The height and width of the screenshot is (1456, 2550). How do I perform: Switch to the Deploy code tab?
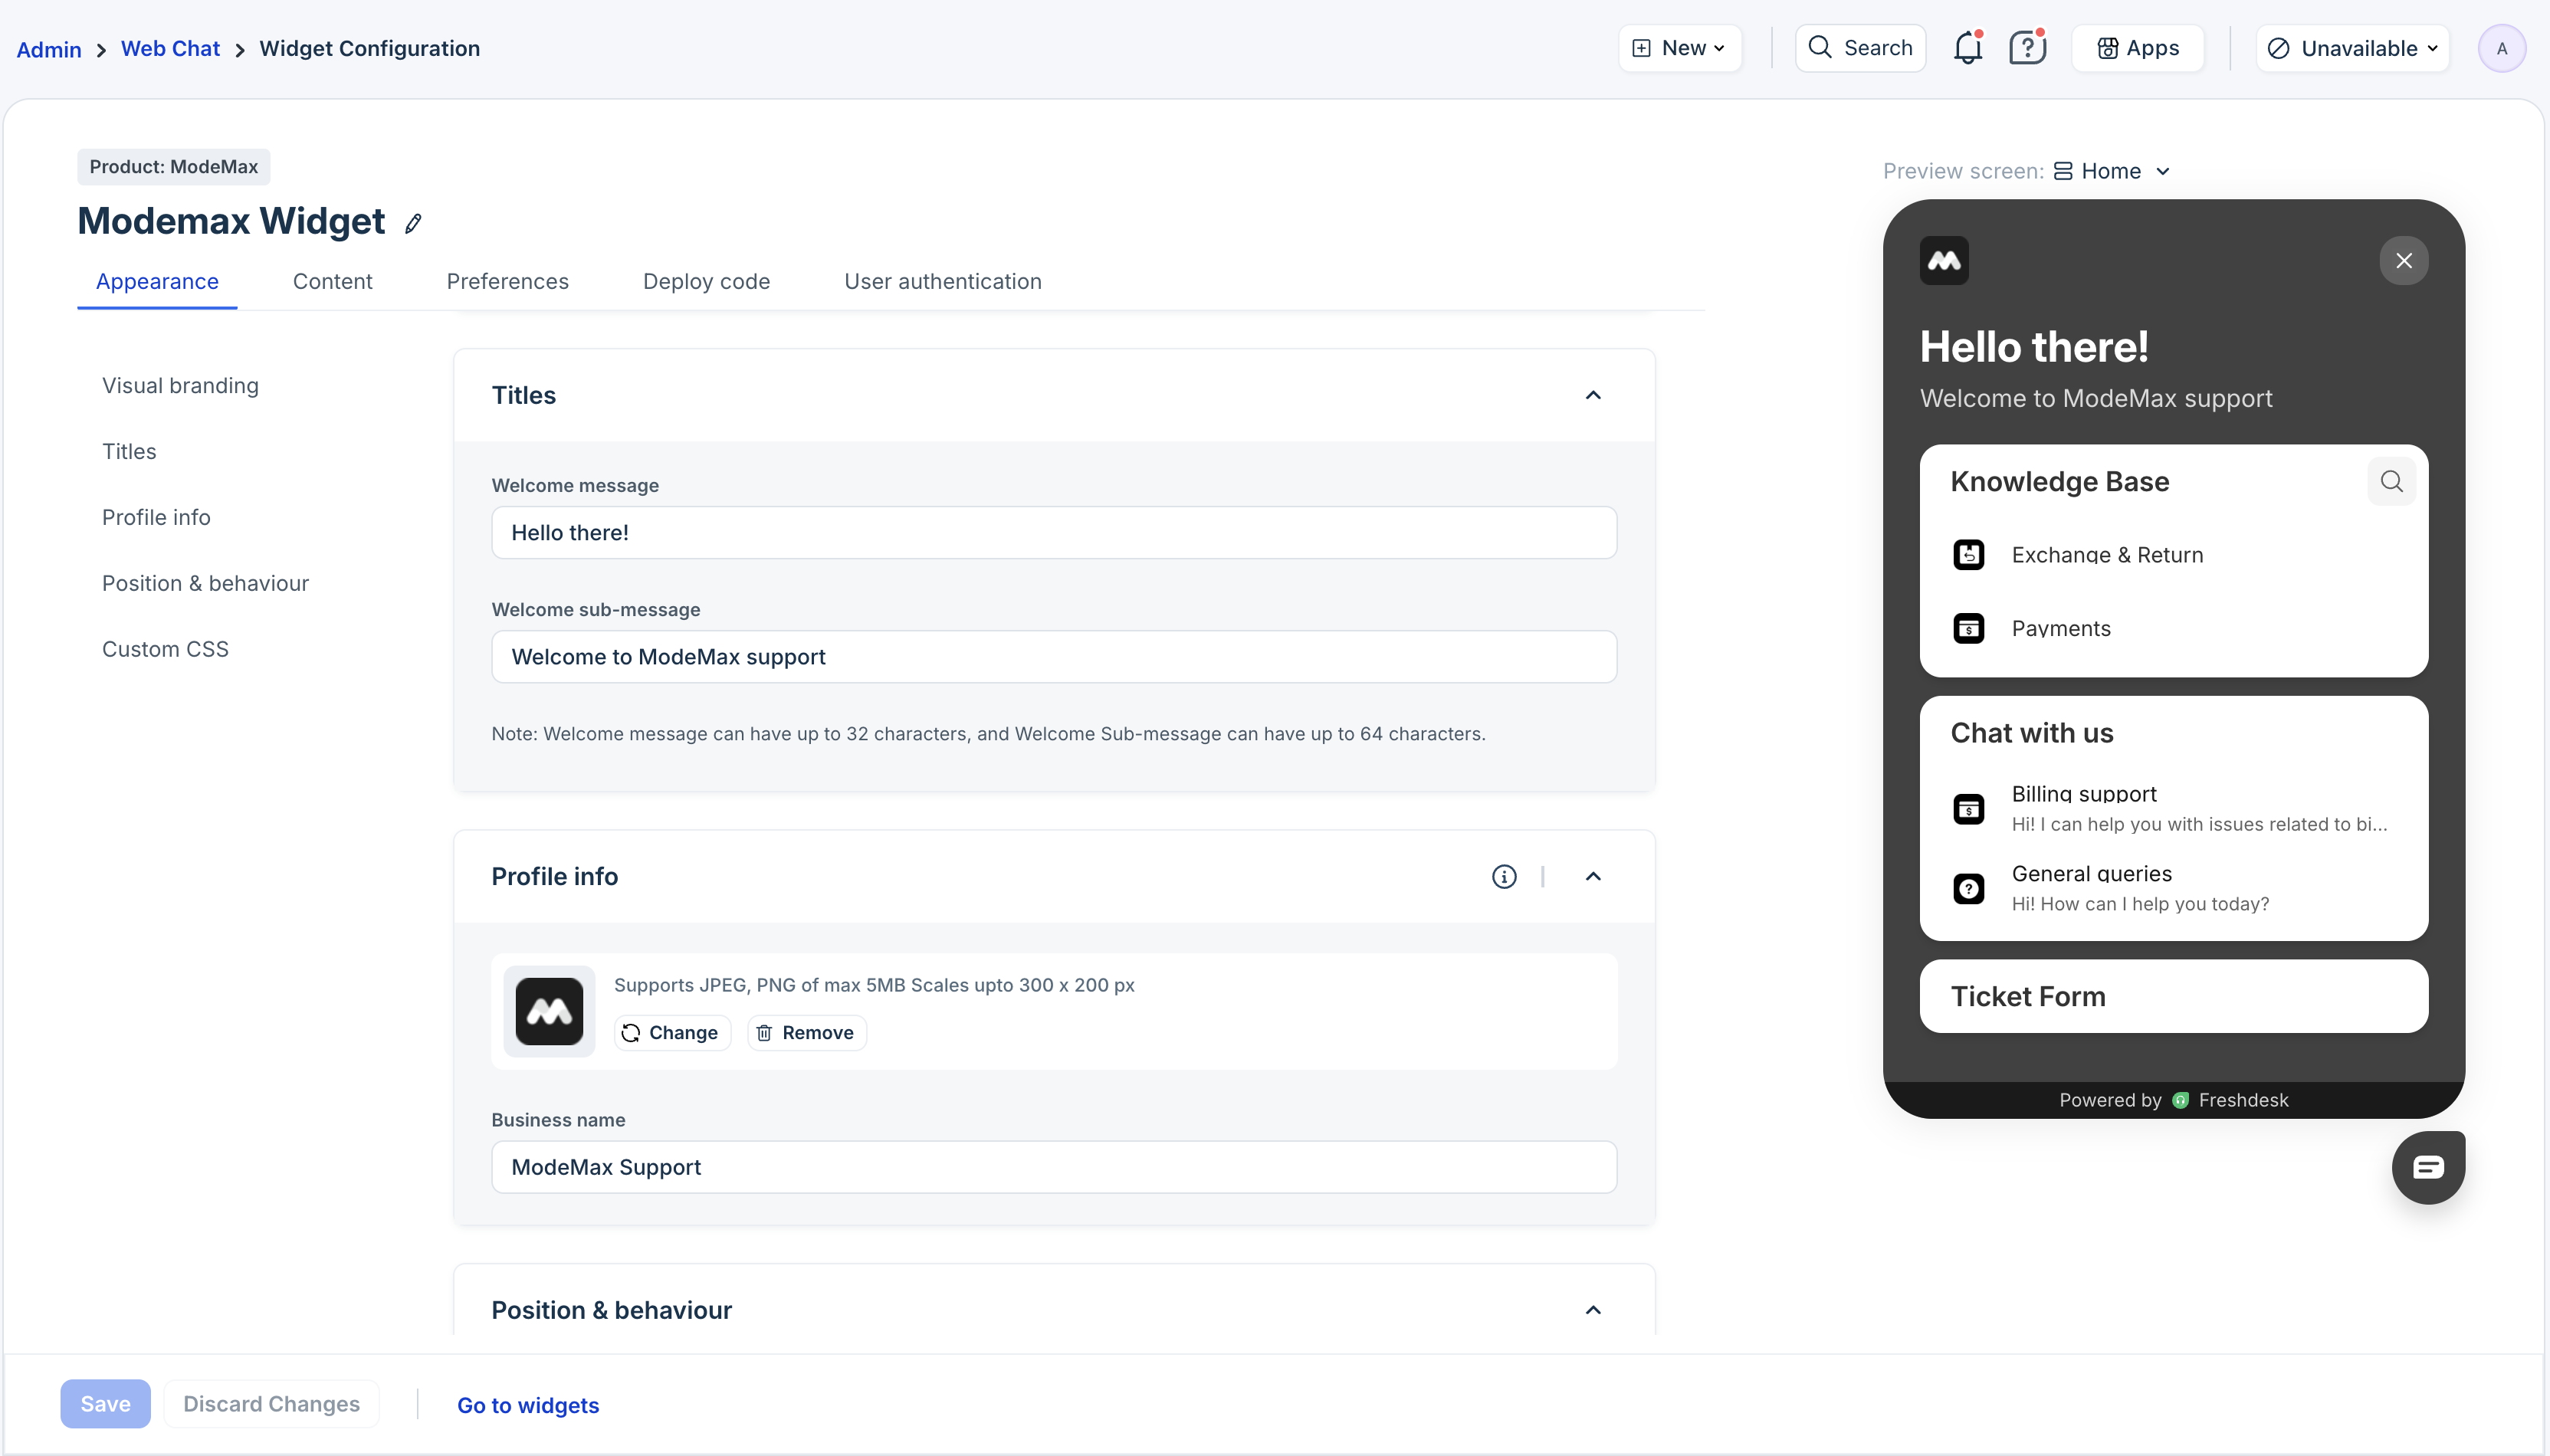pyautogui.click(x=706, y=281)
